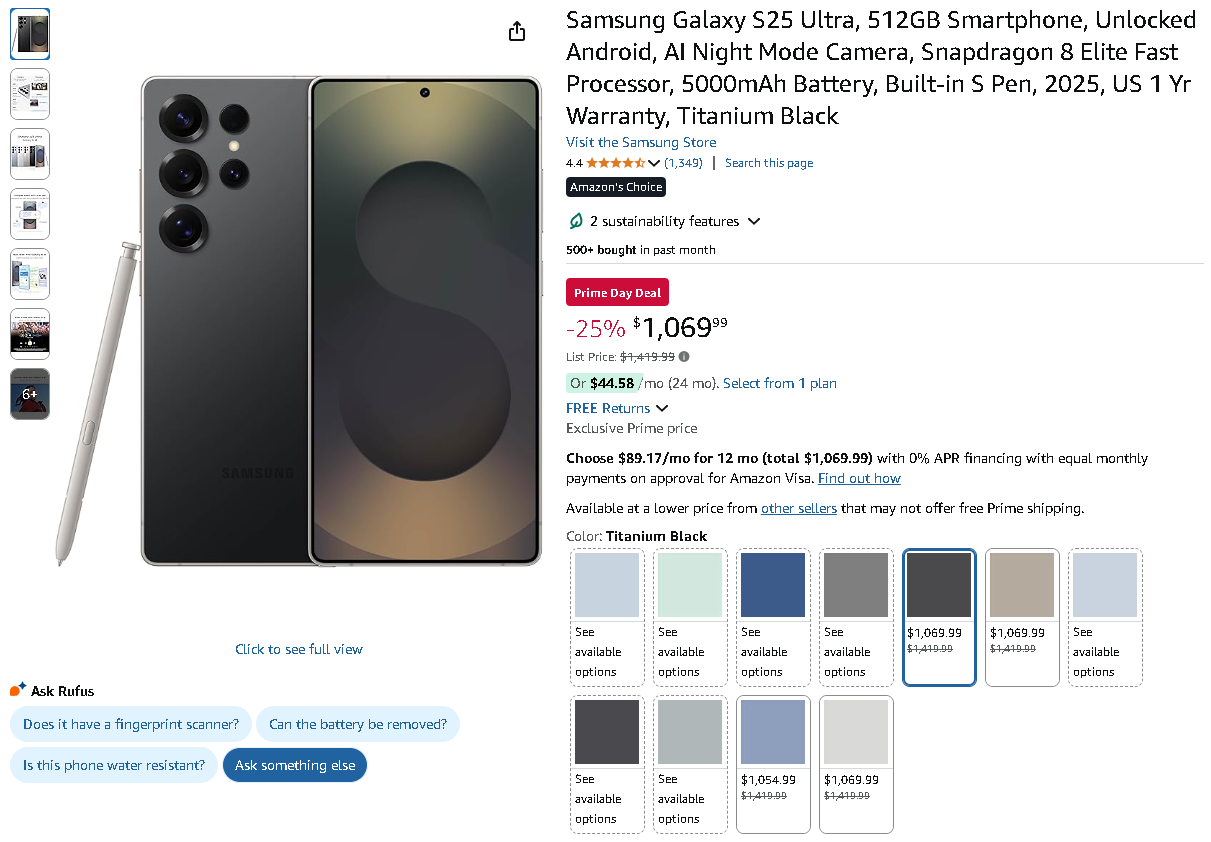
Task: Open the 6+ more images thumbnail
Action: coord(30,394)
